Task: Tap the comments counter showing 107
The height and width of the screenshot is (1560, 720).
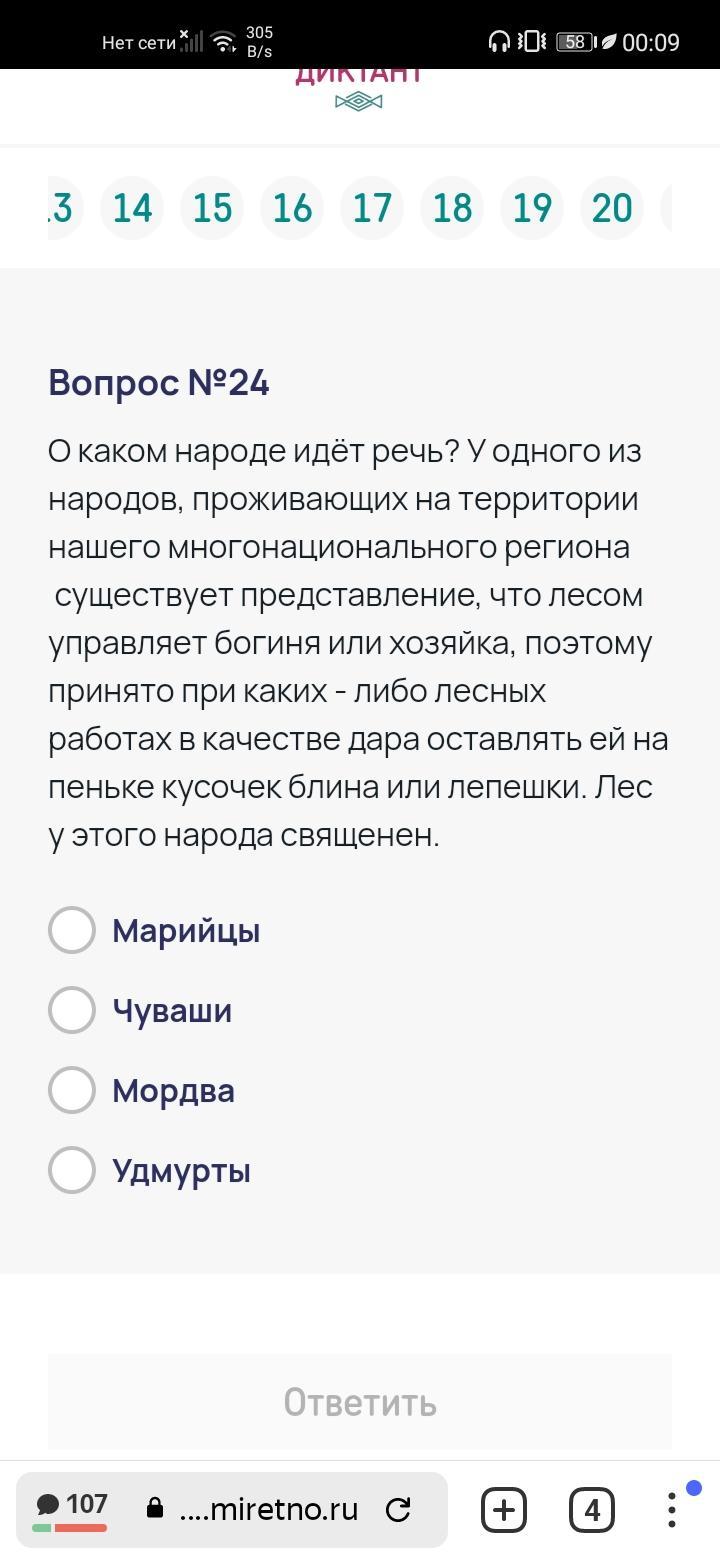Action: click(x=71, y=1507)
